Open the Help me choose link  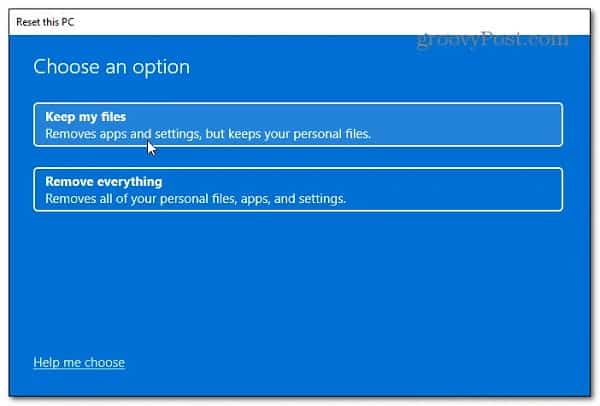(79, 362)
